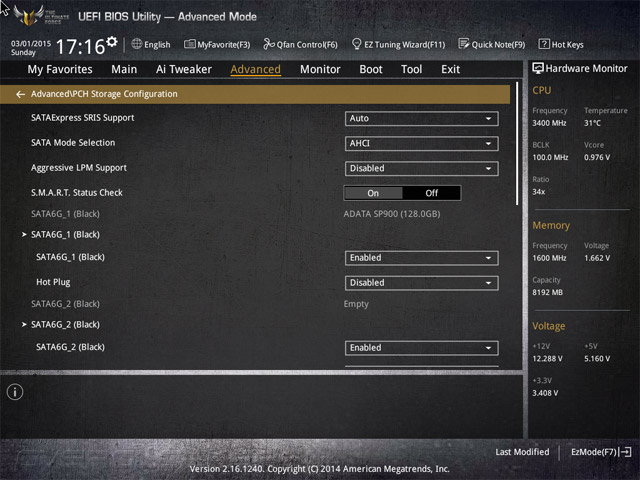Image resolution: width=640 pixels, height=480 pixels.
Task: Click Last Modified button
Action: (522, 452)
